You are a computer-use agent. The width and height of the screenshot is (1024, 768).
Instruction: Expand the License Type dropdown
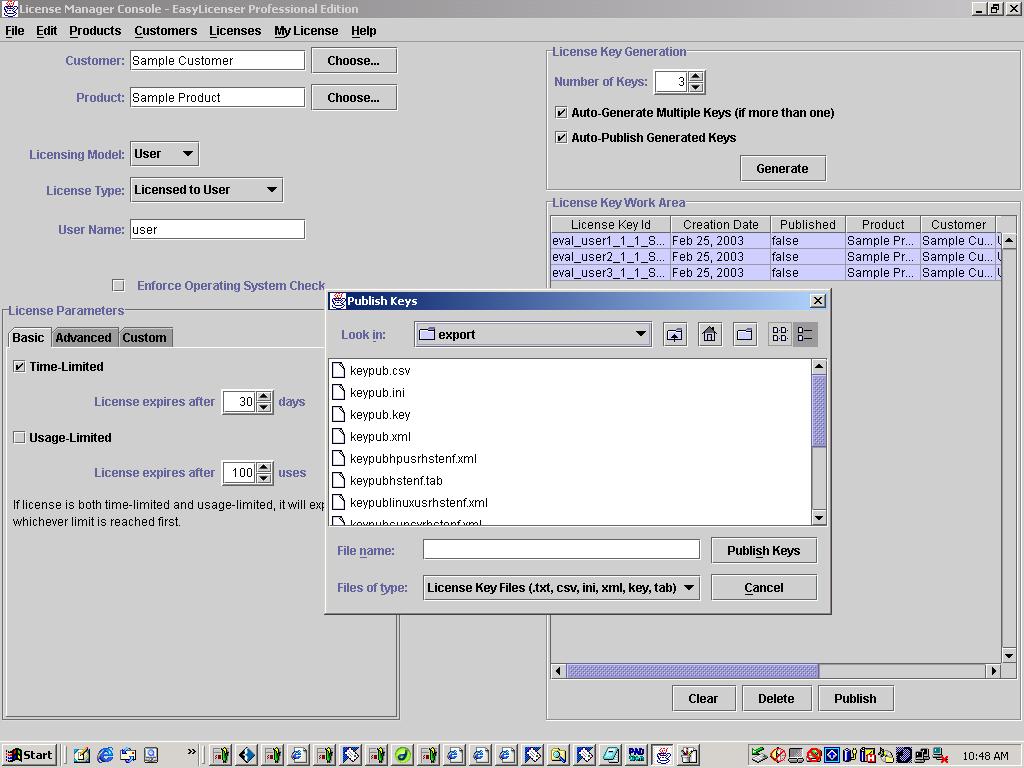click(x=206, y=190)
